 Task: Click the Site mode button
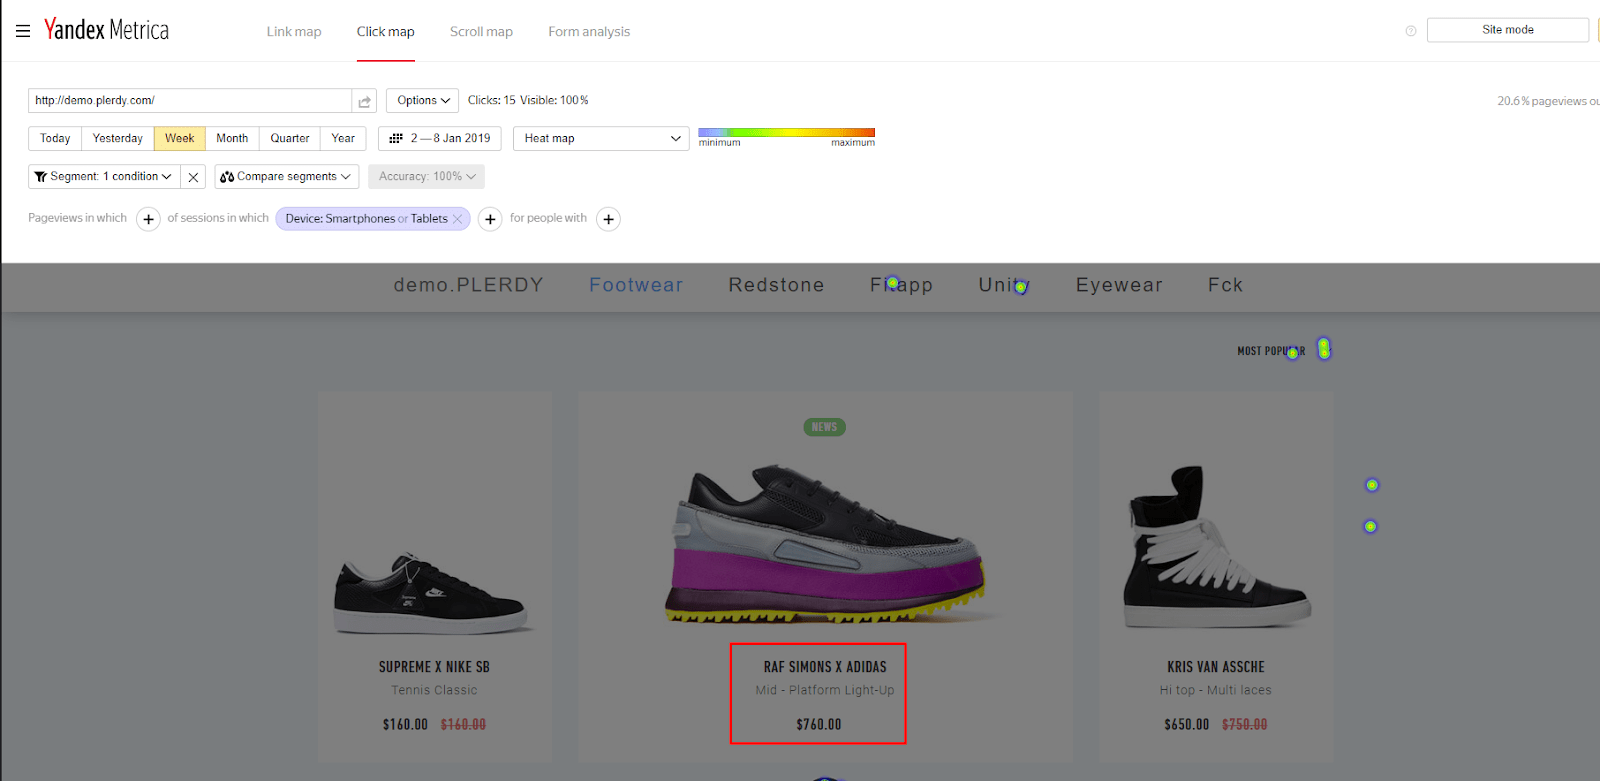pyautogui.click(x=1508, y=30)
